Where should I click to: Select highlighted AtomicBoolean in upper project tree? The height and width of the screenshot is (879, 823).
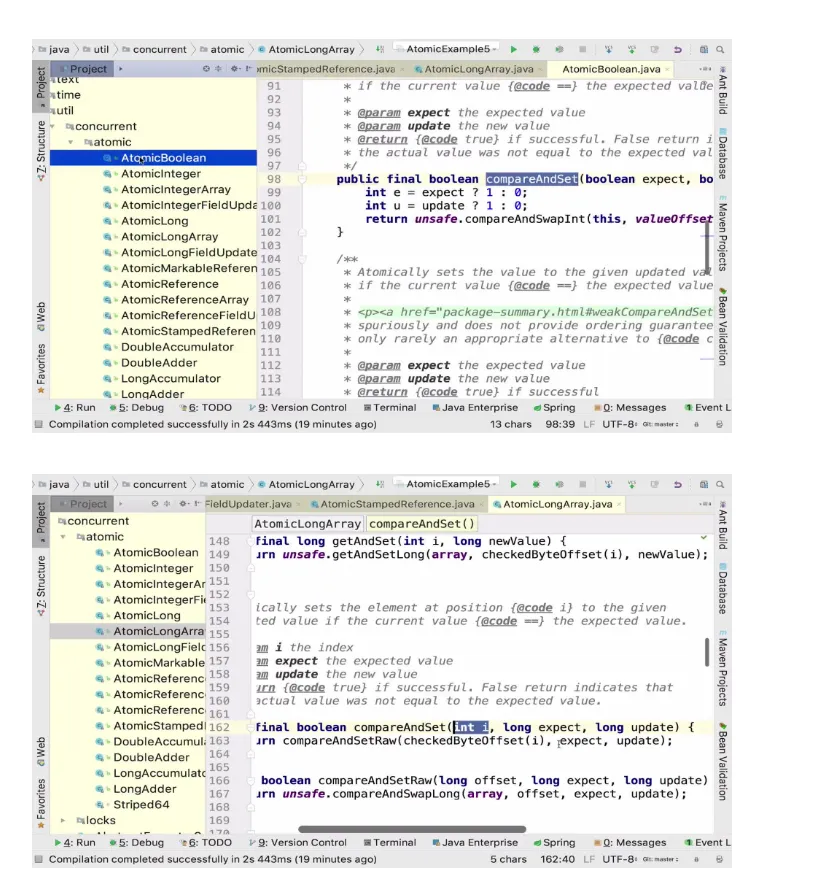pyautogui.click(x=153, y=158)
